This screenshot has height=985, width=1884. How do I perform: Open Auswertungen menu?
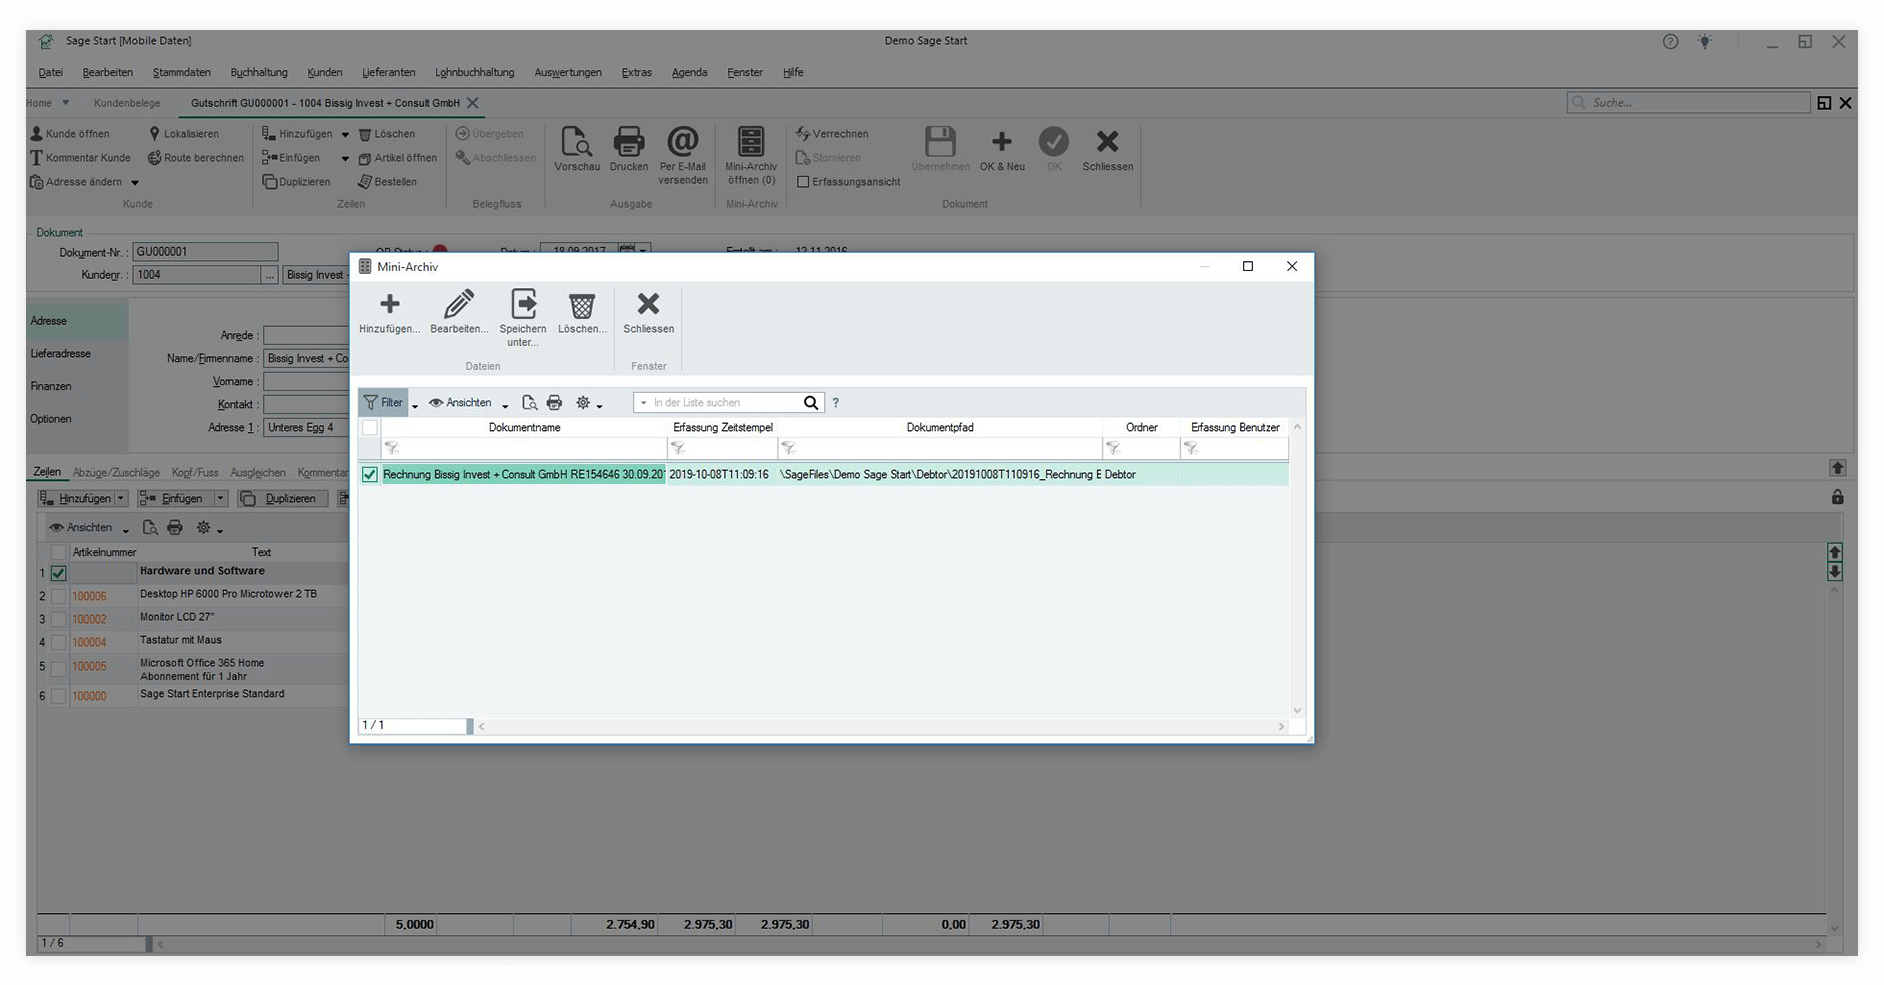[568, 73]
